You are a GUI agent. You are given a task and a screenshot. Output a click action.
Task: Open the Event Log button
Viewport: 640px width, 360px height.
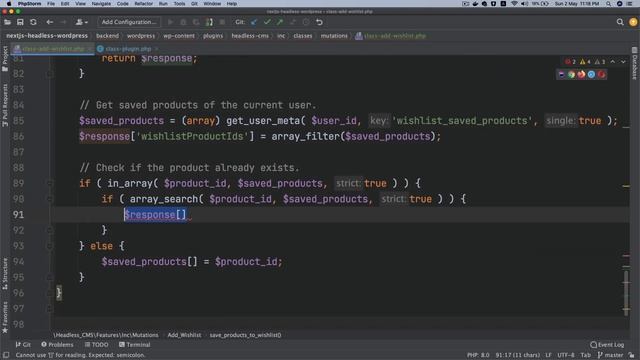click(x=607, y=345)
